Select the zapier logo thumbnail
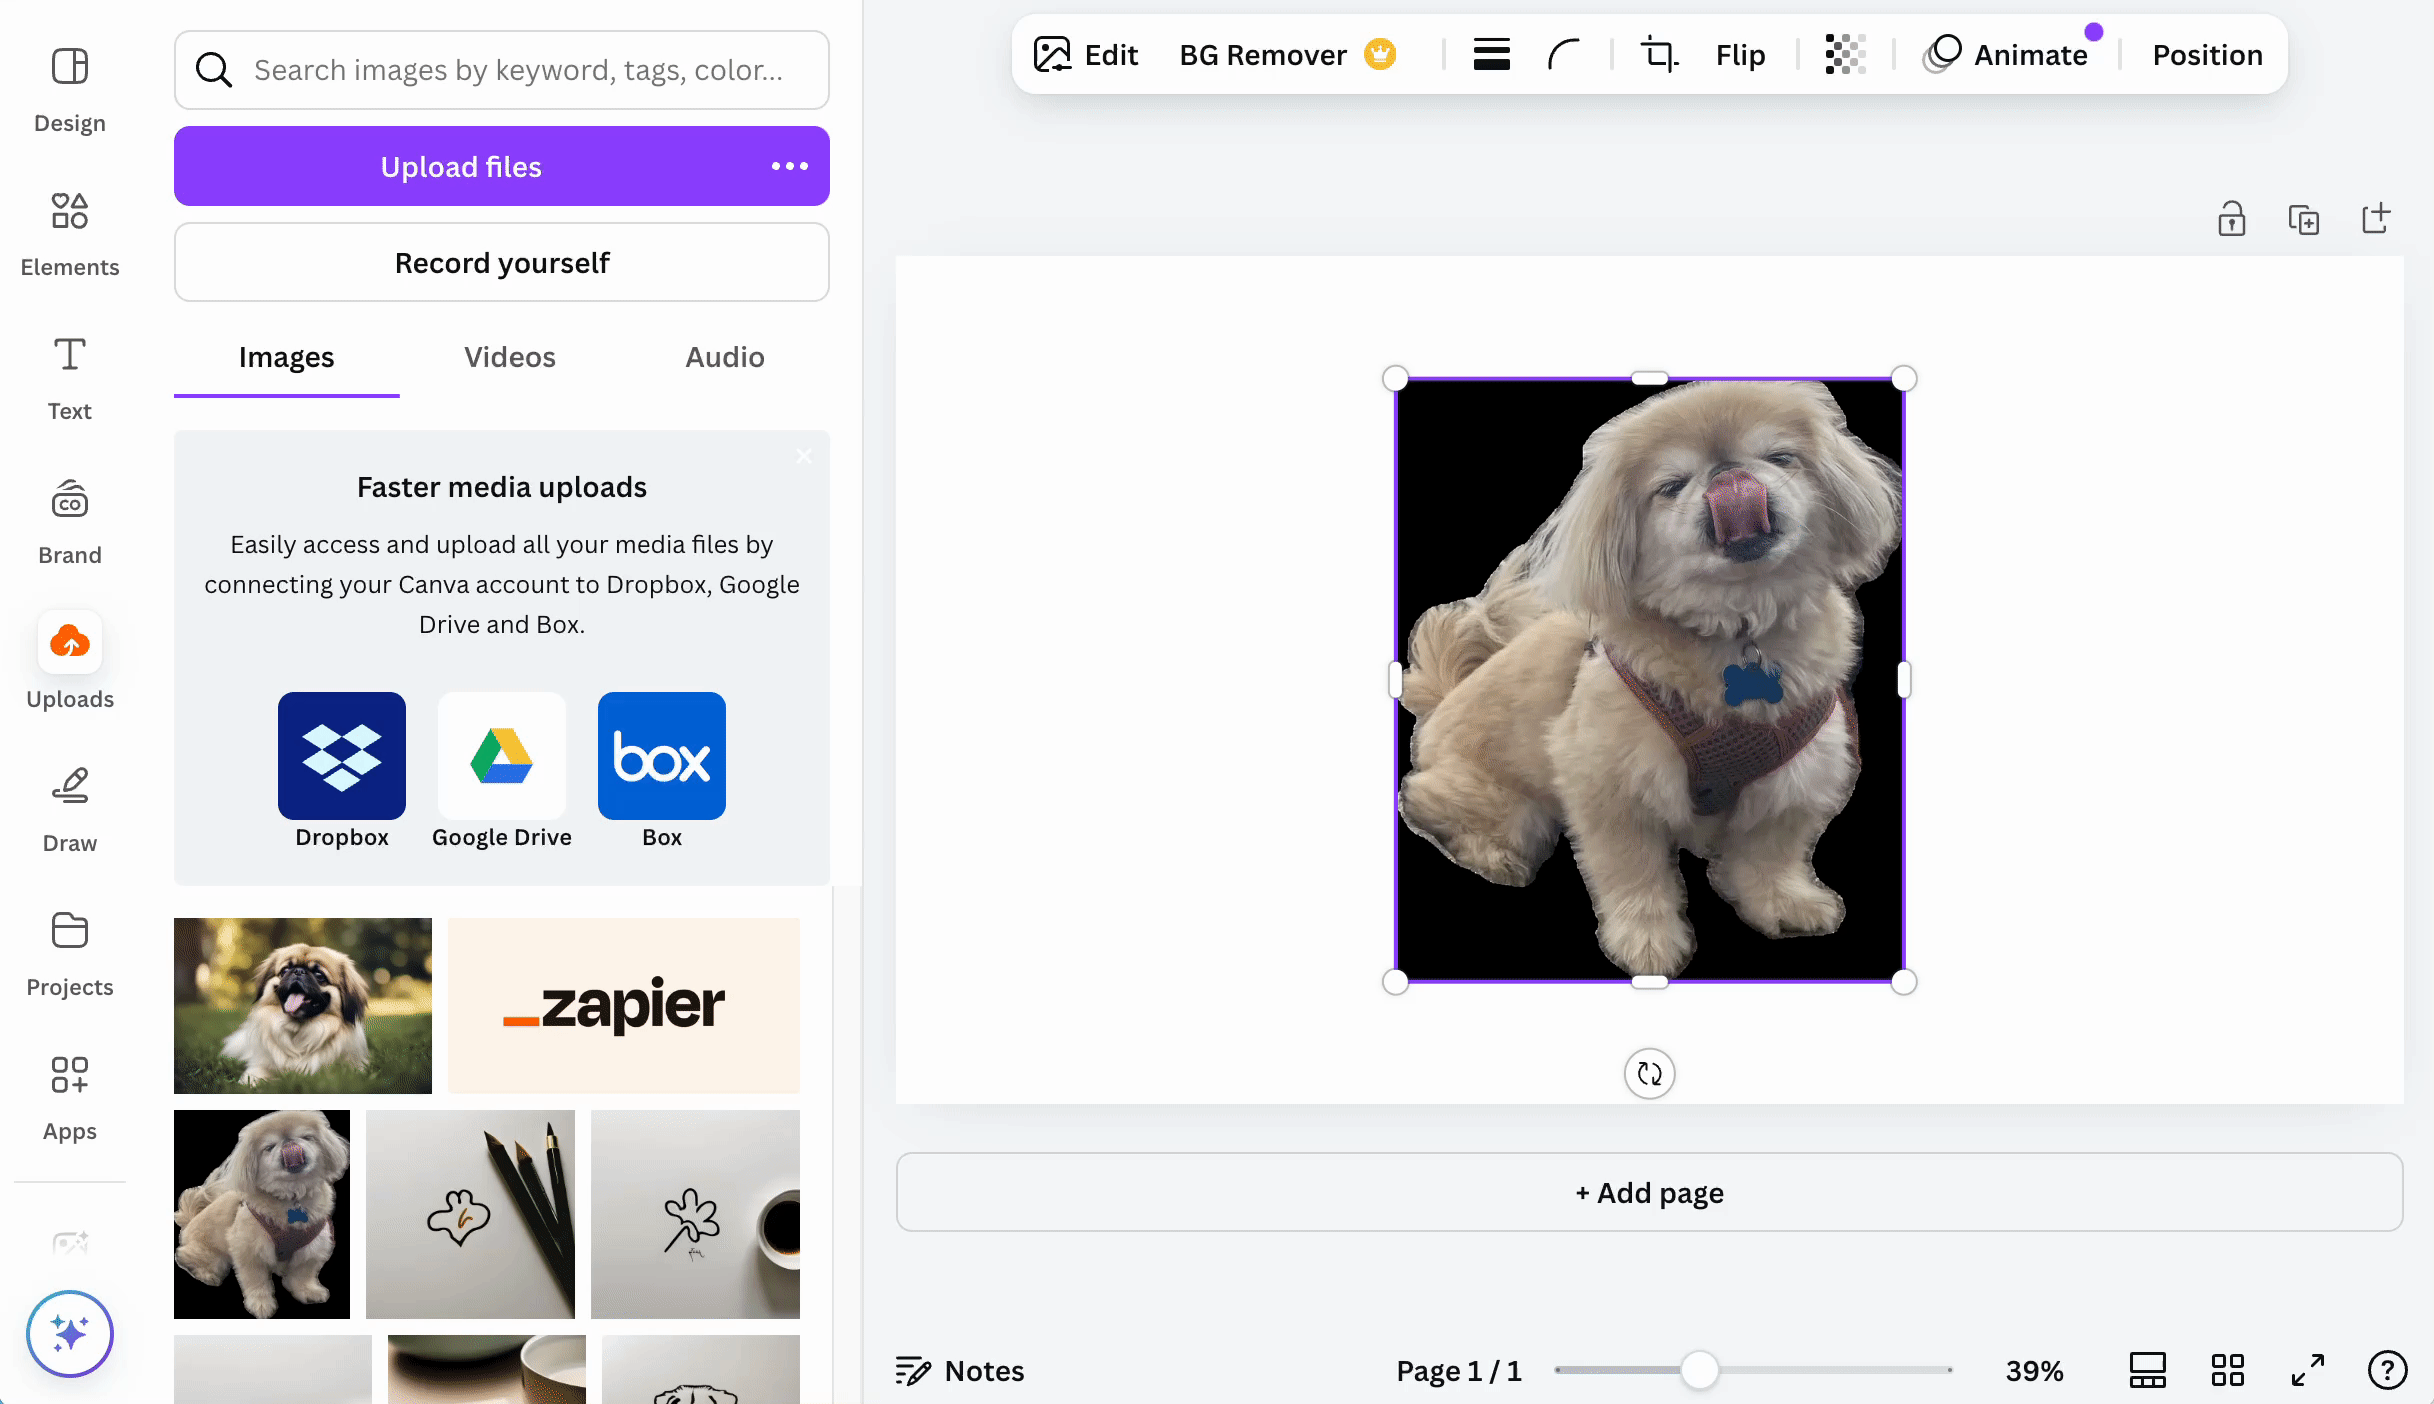Viewport: 2434px width, 1404px height. (x=624, y=1005)
